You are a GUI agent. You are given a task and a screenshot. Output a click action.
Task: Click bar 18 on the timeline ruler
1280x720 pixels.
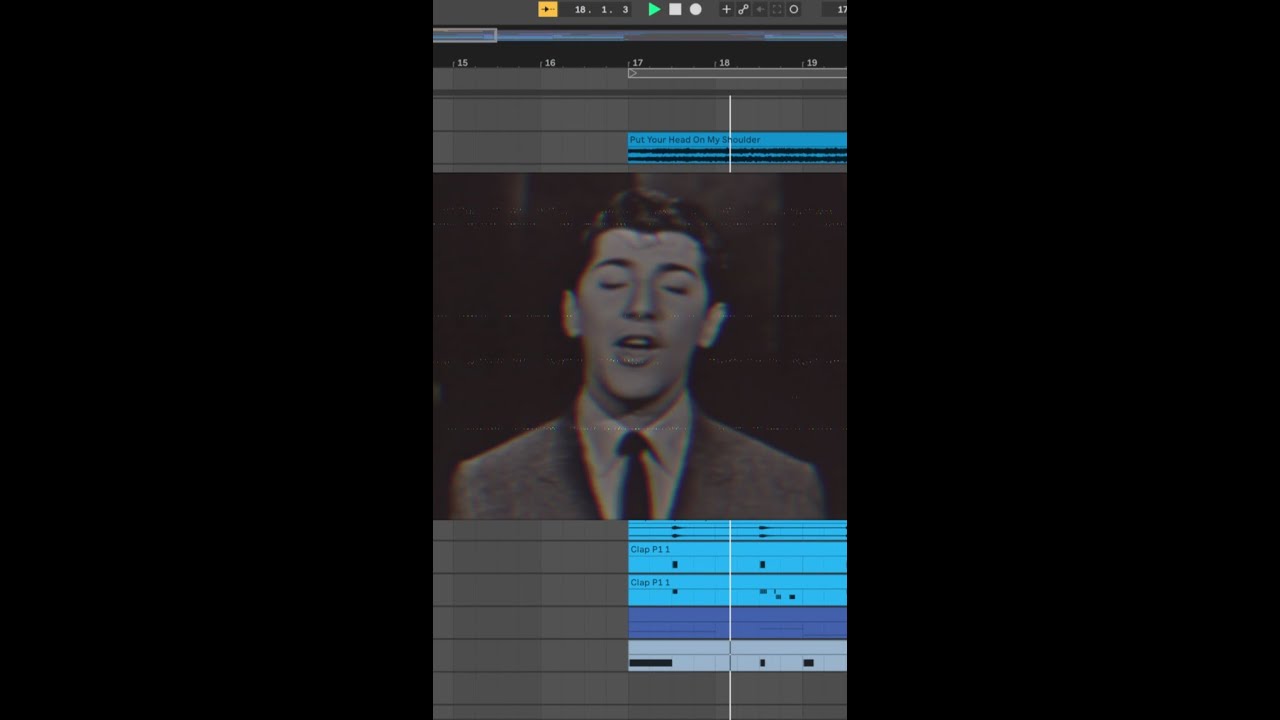click(x=724, y=63)
